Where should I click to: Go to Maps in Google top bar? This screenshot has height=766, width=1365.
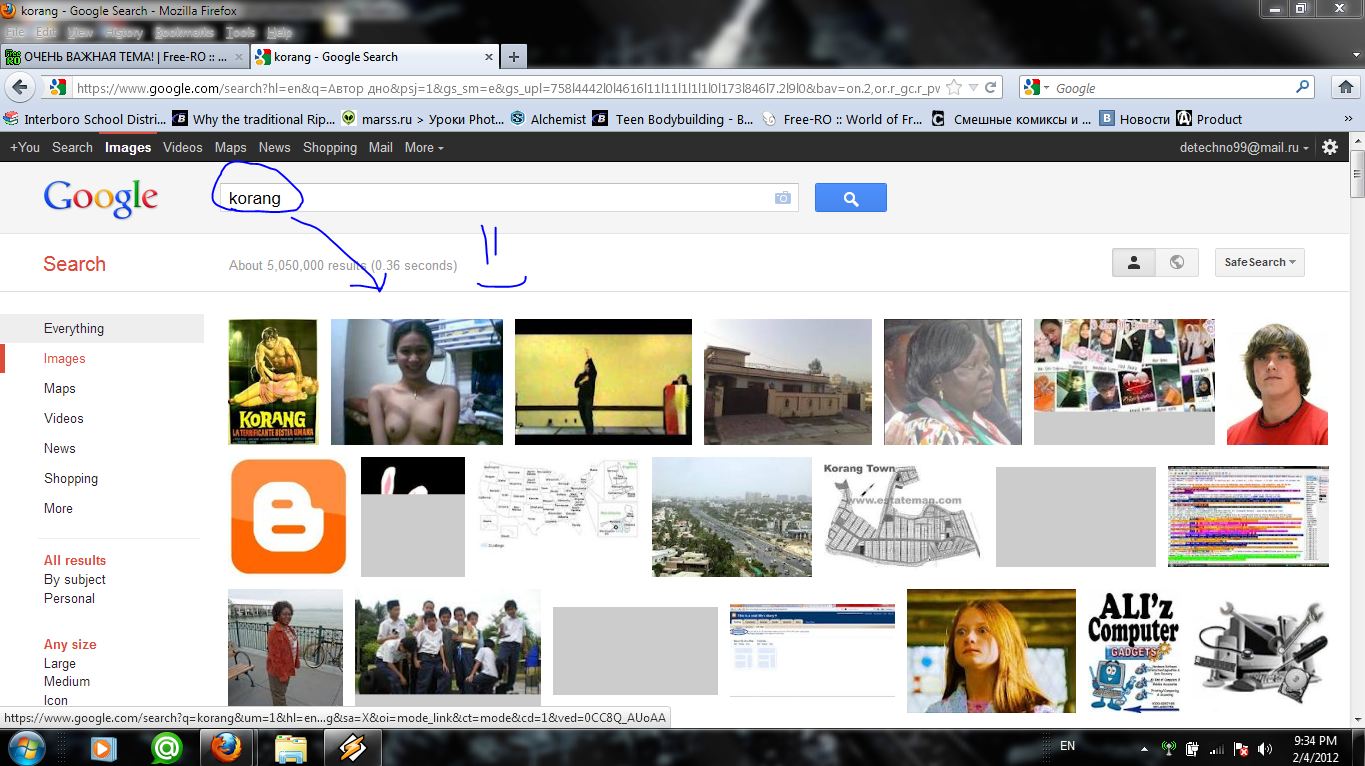(x=230, y=147)
